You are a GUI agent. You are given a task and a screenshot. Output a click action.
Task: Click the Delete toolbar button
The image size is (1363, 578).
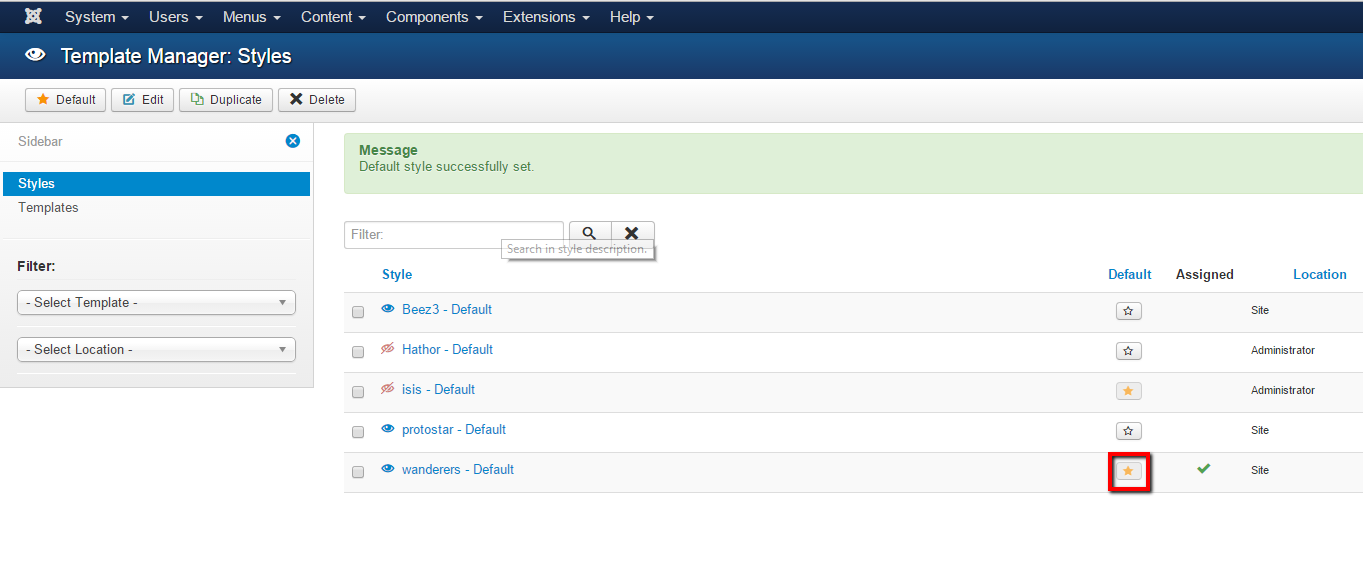[x=317, y=100]
